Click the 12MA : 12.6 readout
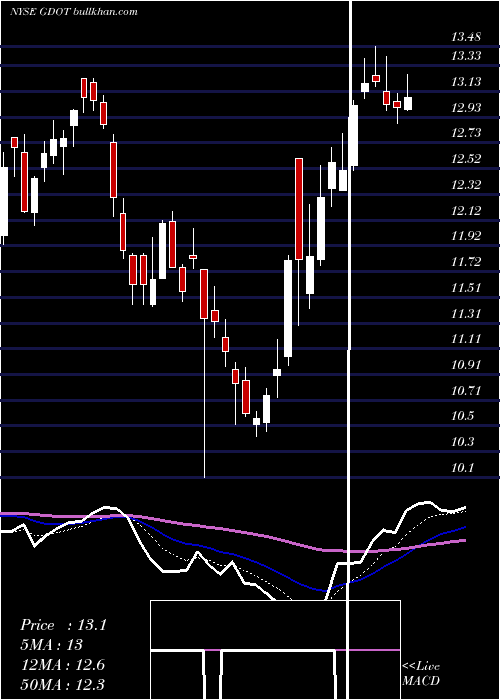The height and width of the screenshot is (700, 500). [x=62, y=664]
